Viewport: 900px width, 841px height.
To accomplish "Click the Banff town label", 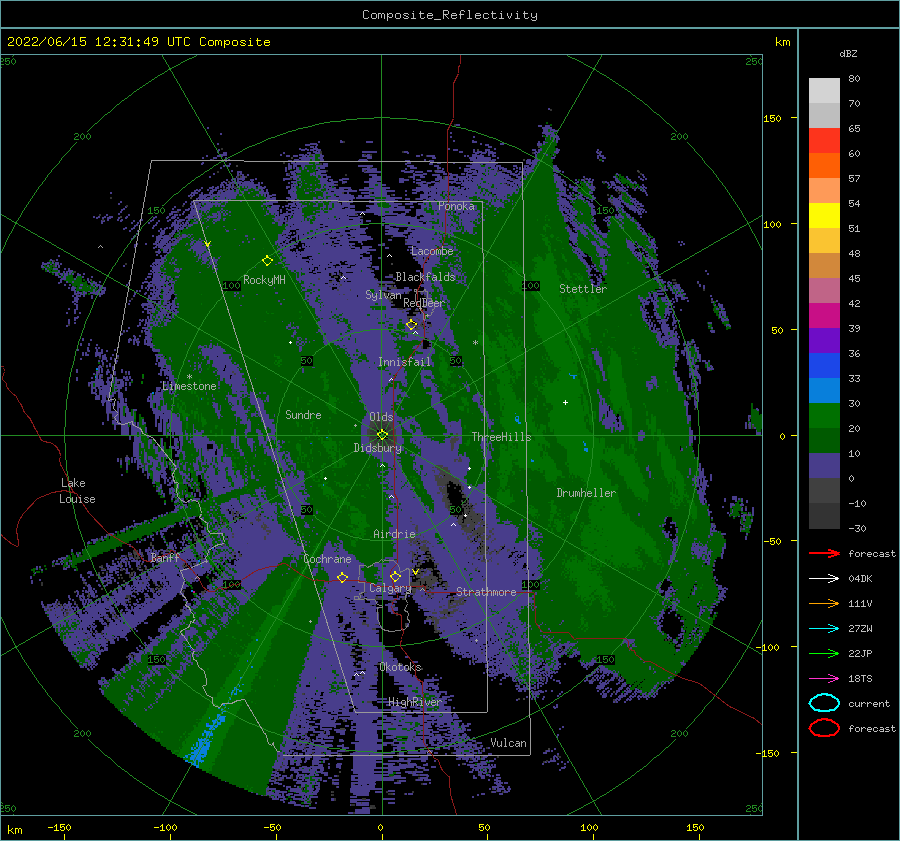I will (x=165, y=557).
